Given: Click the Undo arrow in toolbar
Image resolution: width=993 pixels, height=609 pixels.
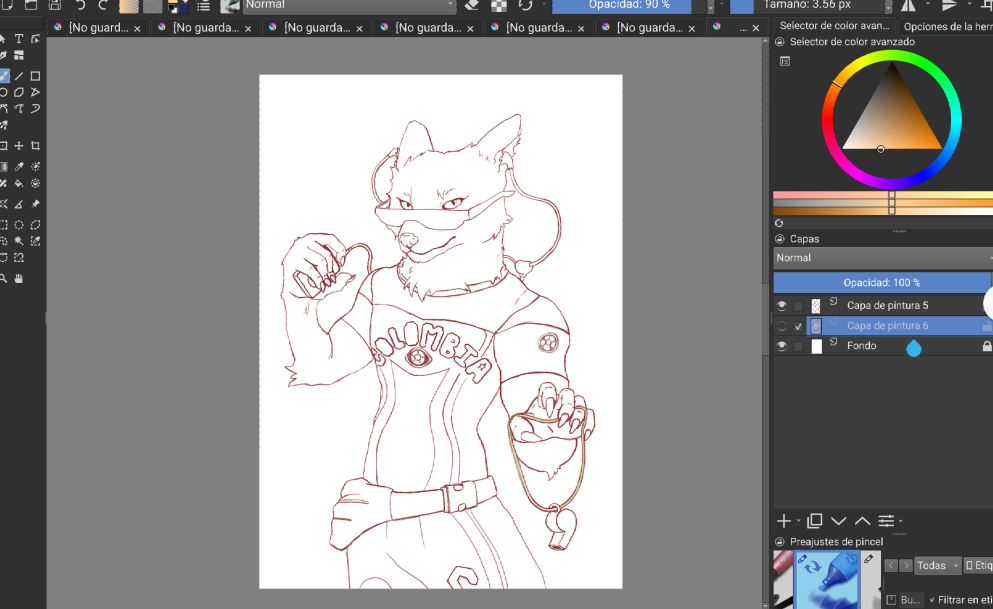Looking at the screenshot, I should click(x=80, y=5).
